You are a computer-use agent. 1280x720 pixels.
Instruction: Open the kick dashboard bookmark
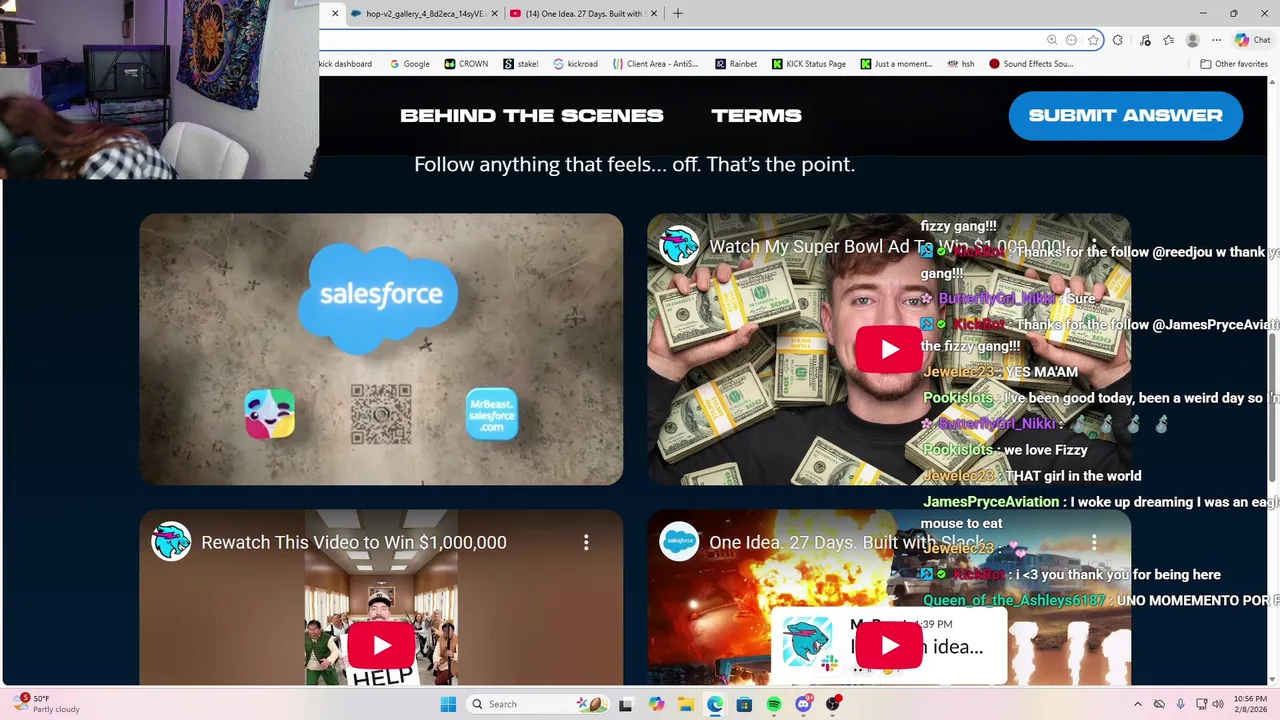pyautogui.click(x=346, y=64)
